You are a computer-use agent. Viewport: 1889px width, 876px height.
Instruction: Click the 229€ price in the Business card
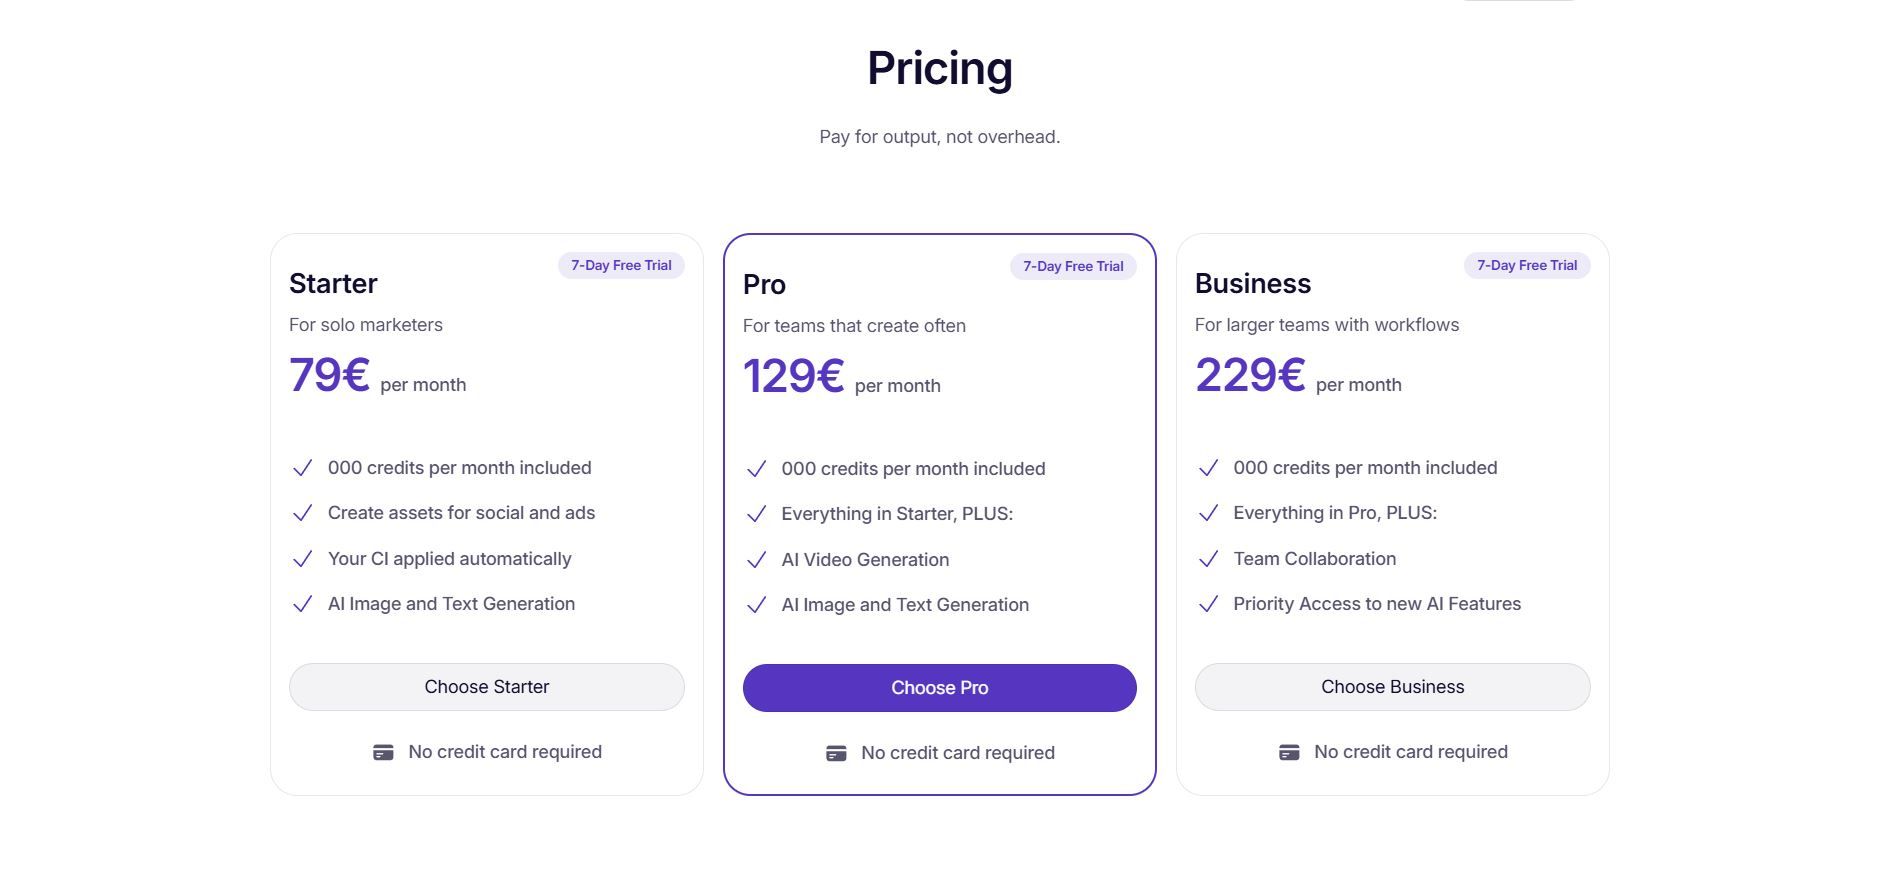pyautogui.click(x=1250, y=375)
